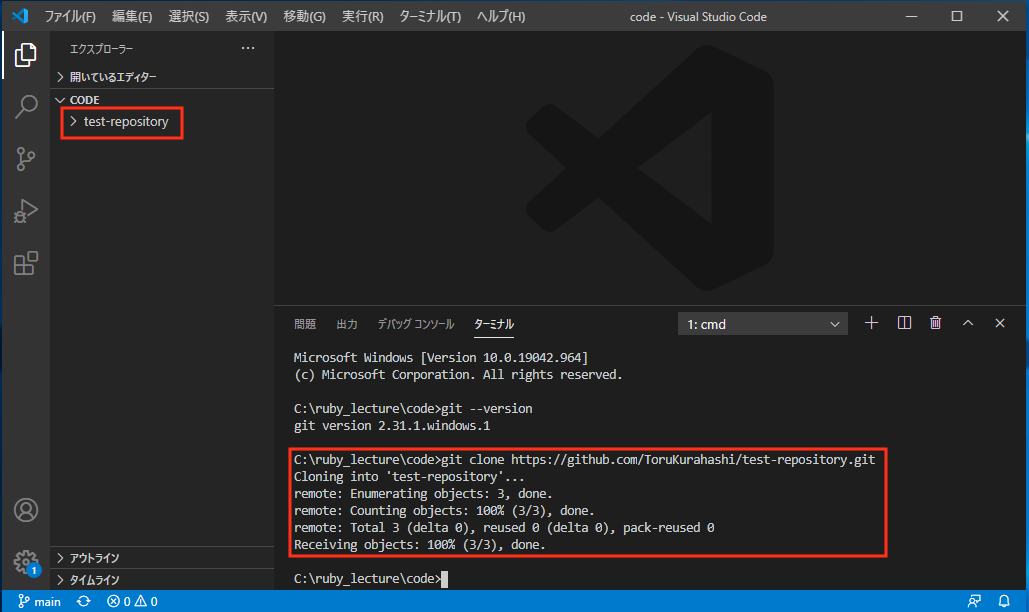This screenshot has width=1029, height=612.
Task: Click the terminal prompt input line
Action: coord(371,579)
